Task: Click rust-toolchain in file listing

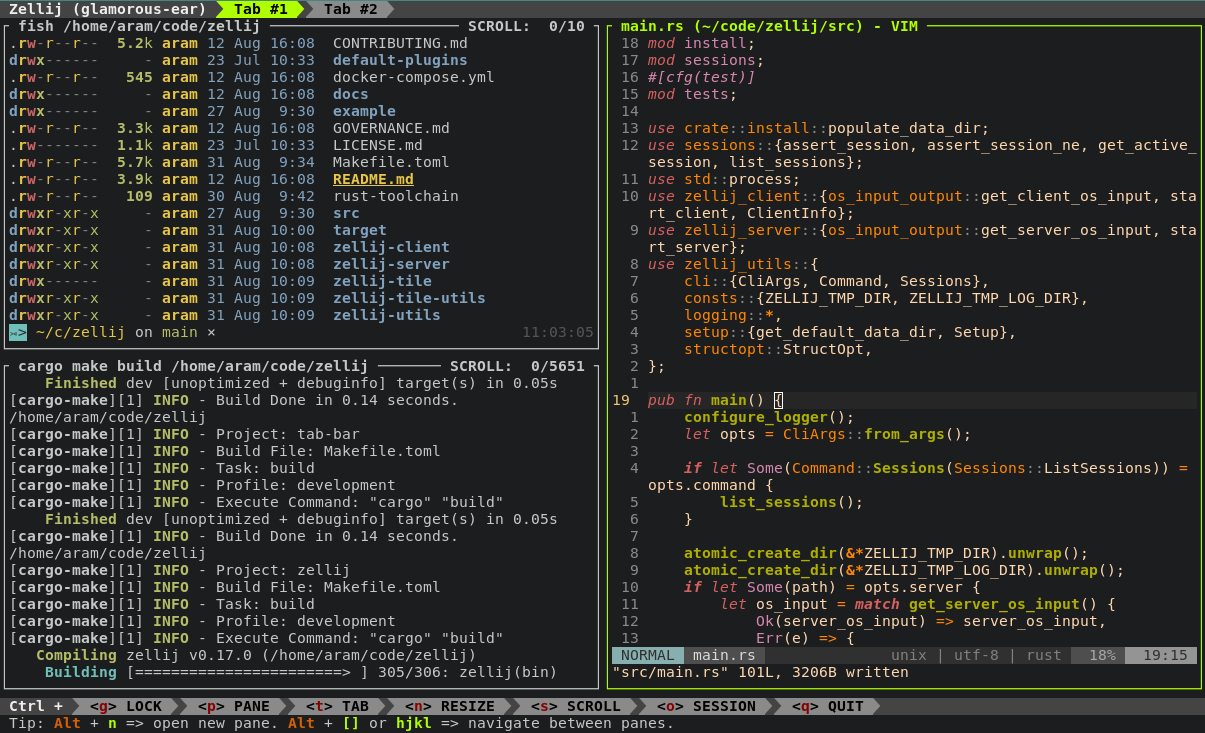Action: pos(396,196)
